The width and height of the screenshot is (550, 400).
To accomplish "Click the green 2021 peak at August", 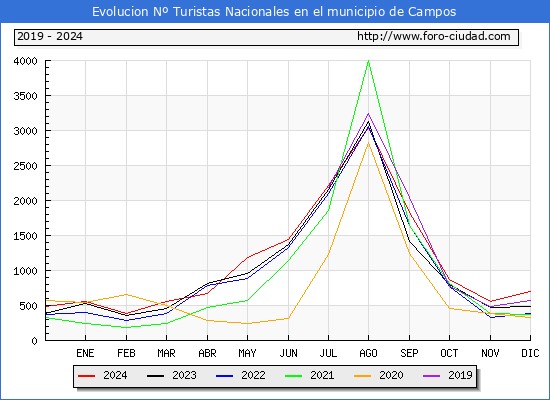I will 368,61.
